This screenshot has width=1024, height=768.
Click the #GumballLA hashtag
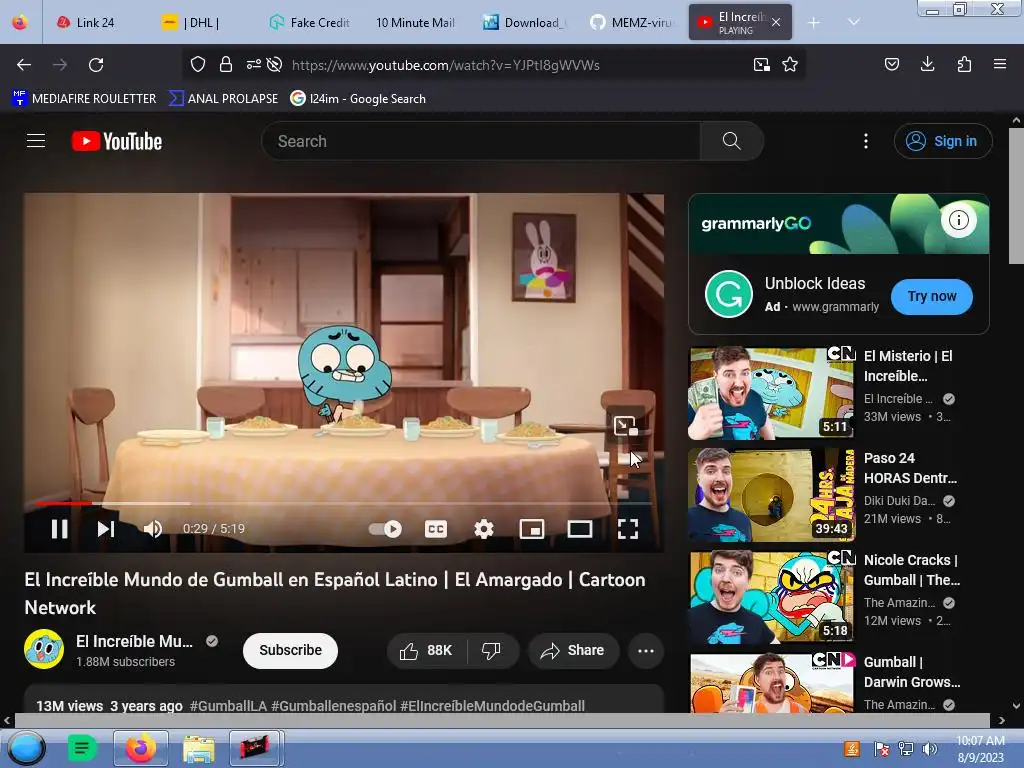(228, 706)
